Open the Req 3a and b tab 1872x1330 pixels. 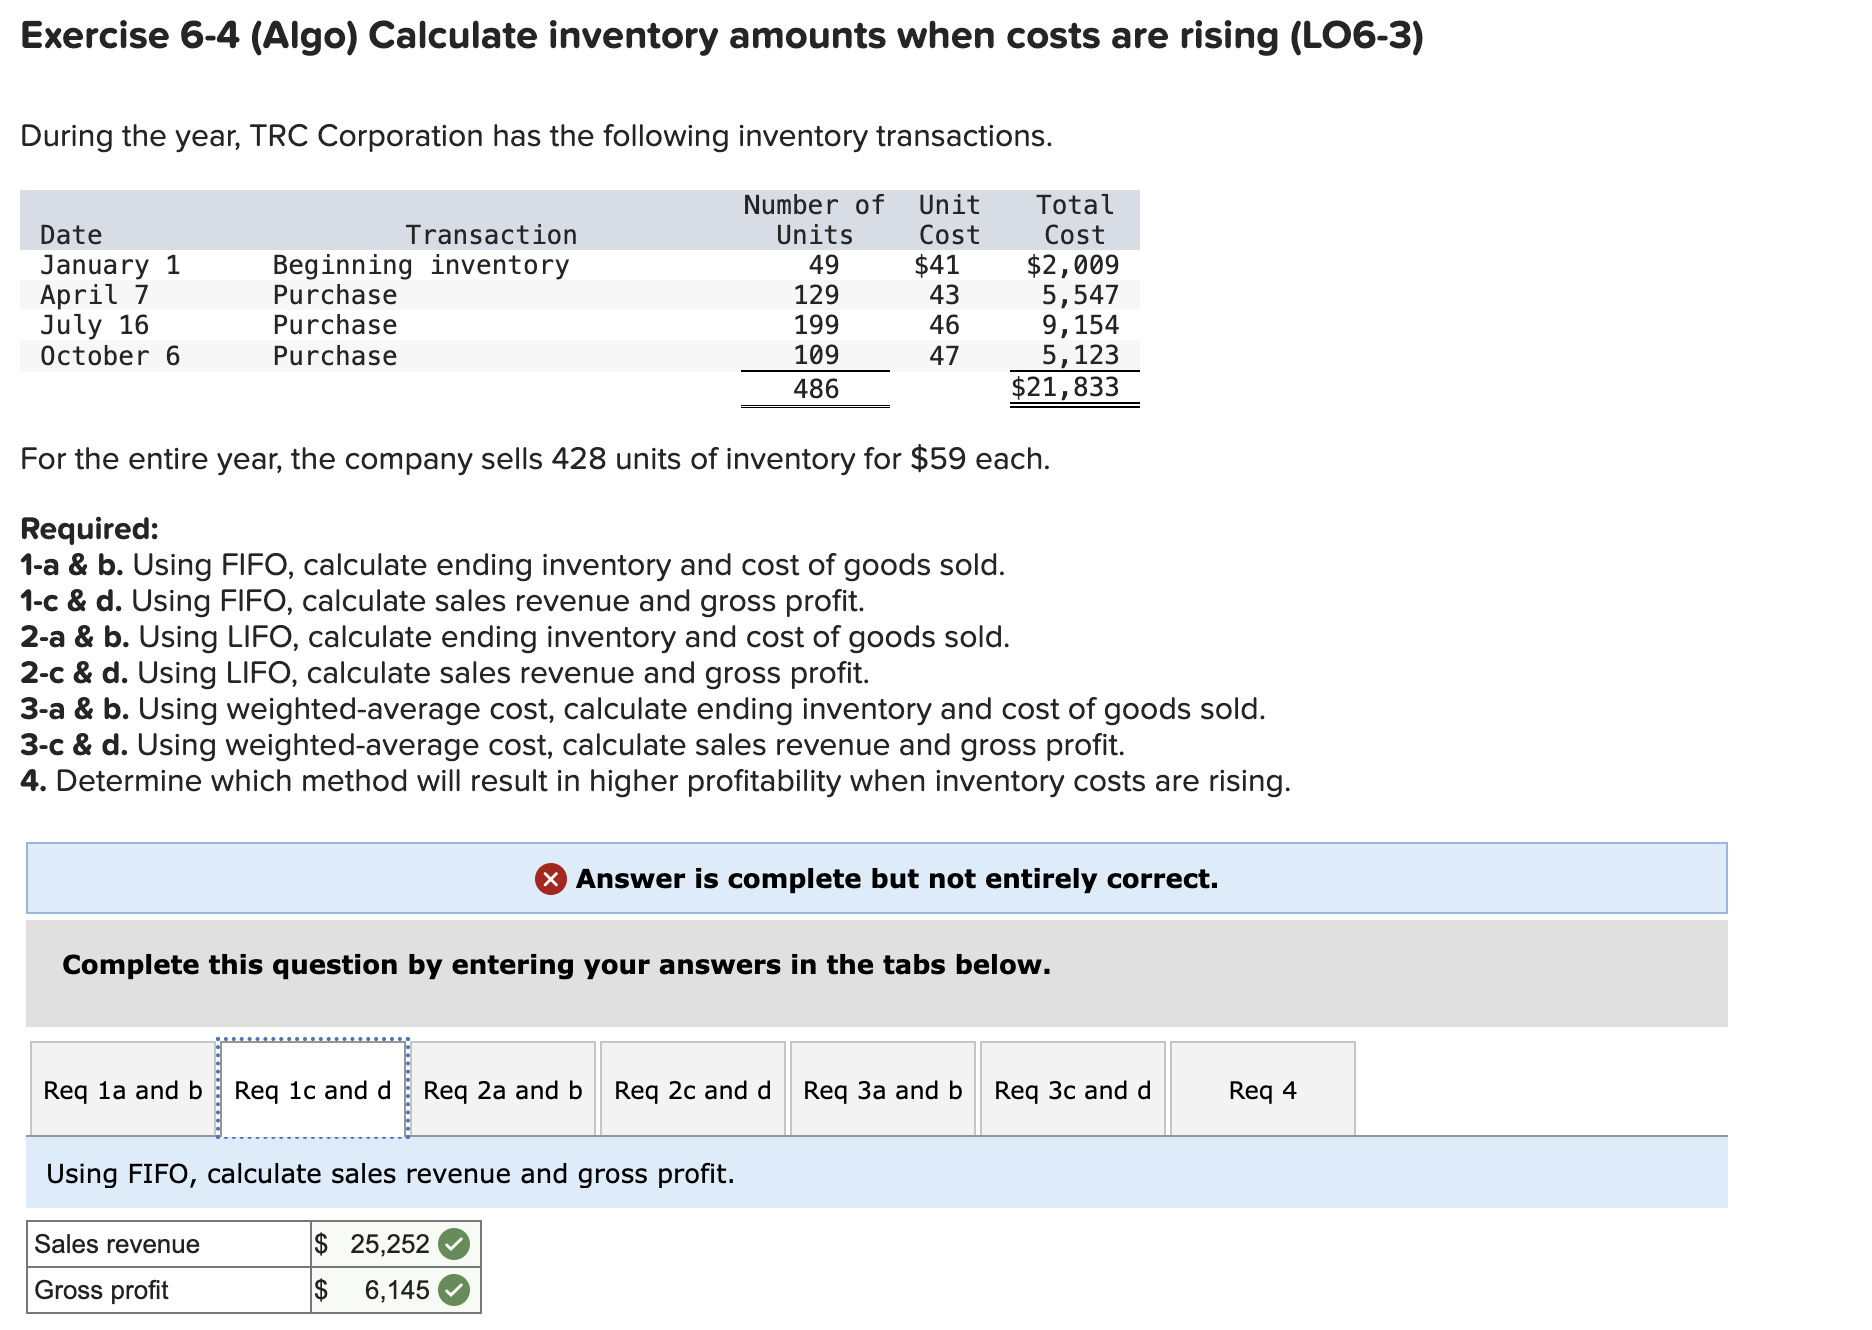[x=882, y=1090]
